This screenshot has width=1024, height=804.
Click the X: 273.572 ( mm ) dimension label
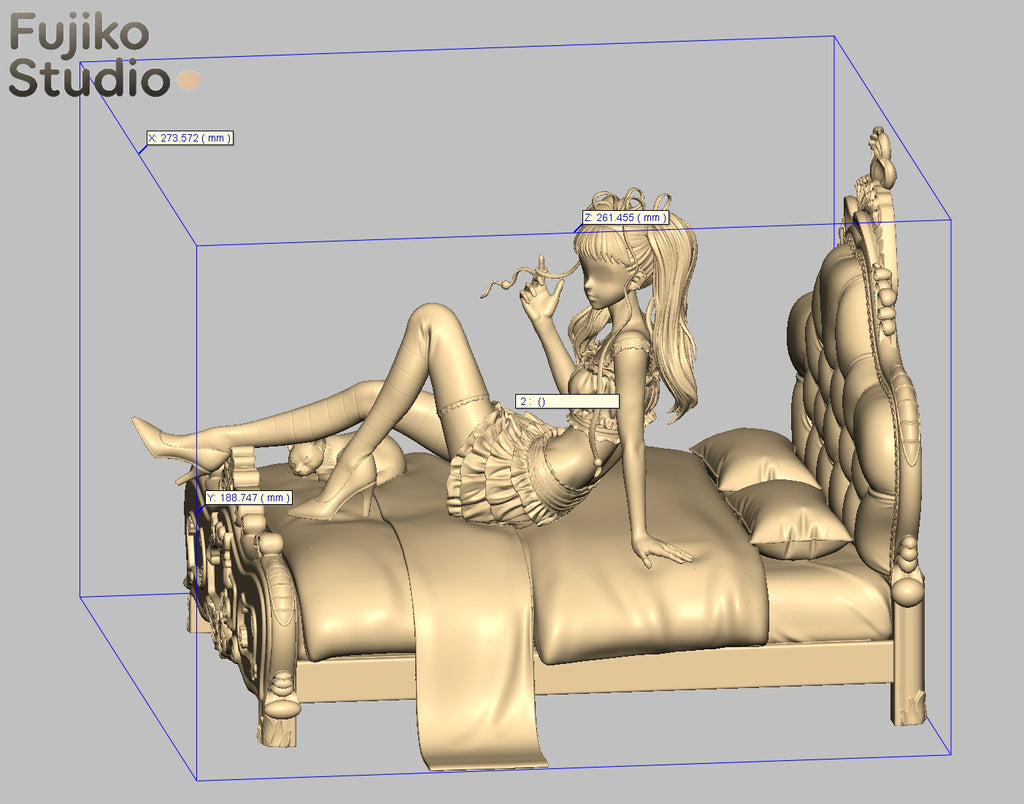point(190,138)
